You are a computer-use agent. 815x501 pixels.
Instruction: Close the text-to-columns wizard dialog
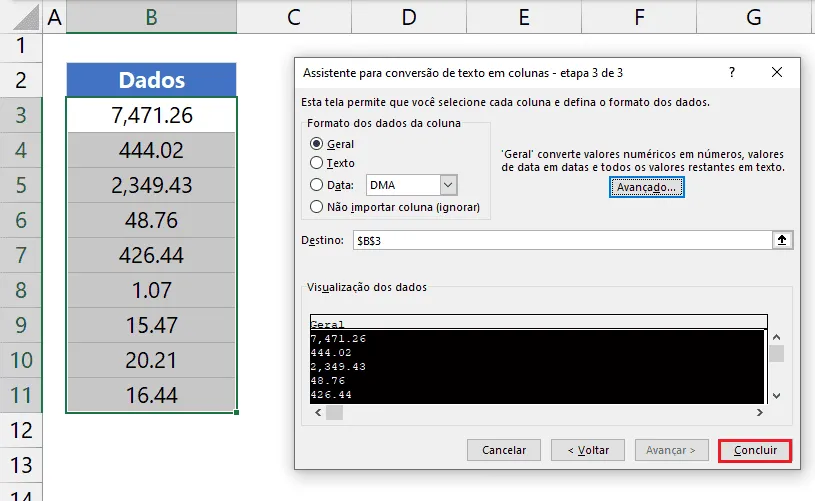[777, 72]
